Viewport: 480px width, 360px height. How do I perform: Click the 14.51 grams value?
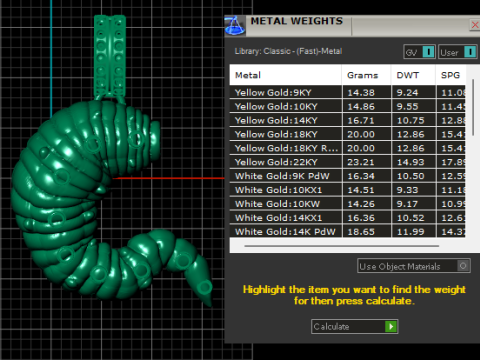361,190
